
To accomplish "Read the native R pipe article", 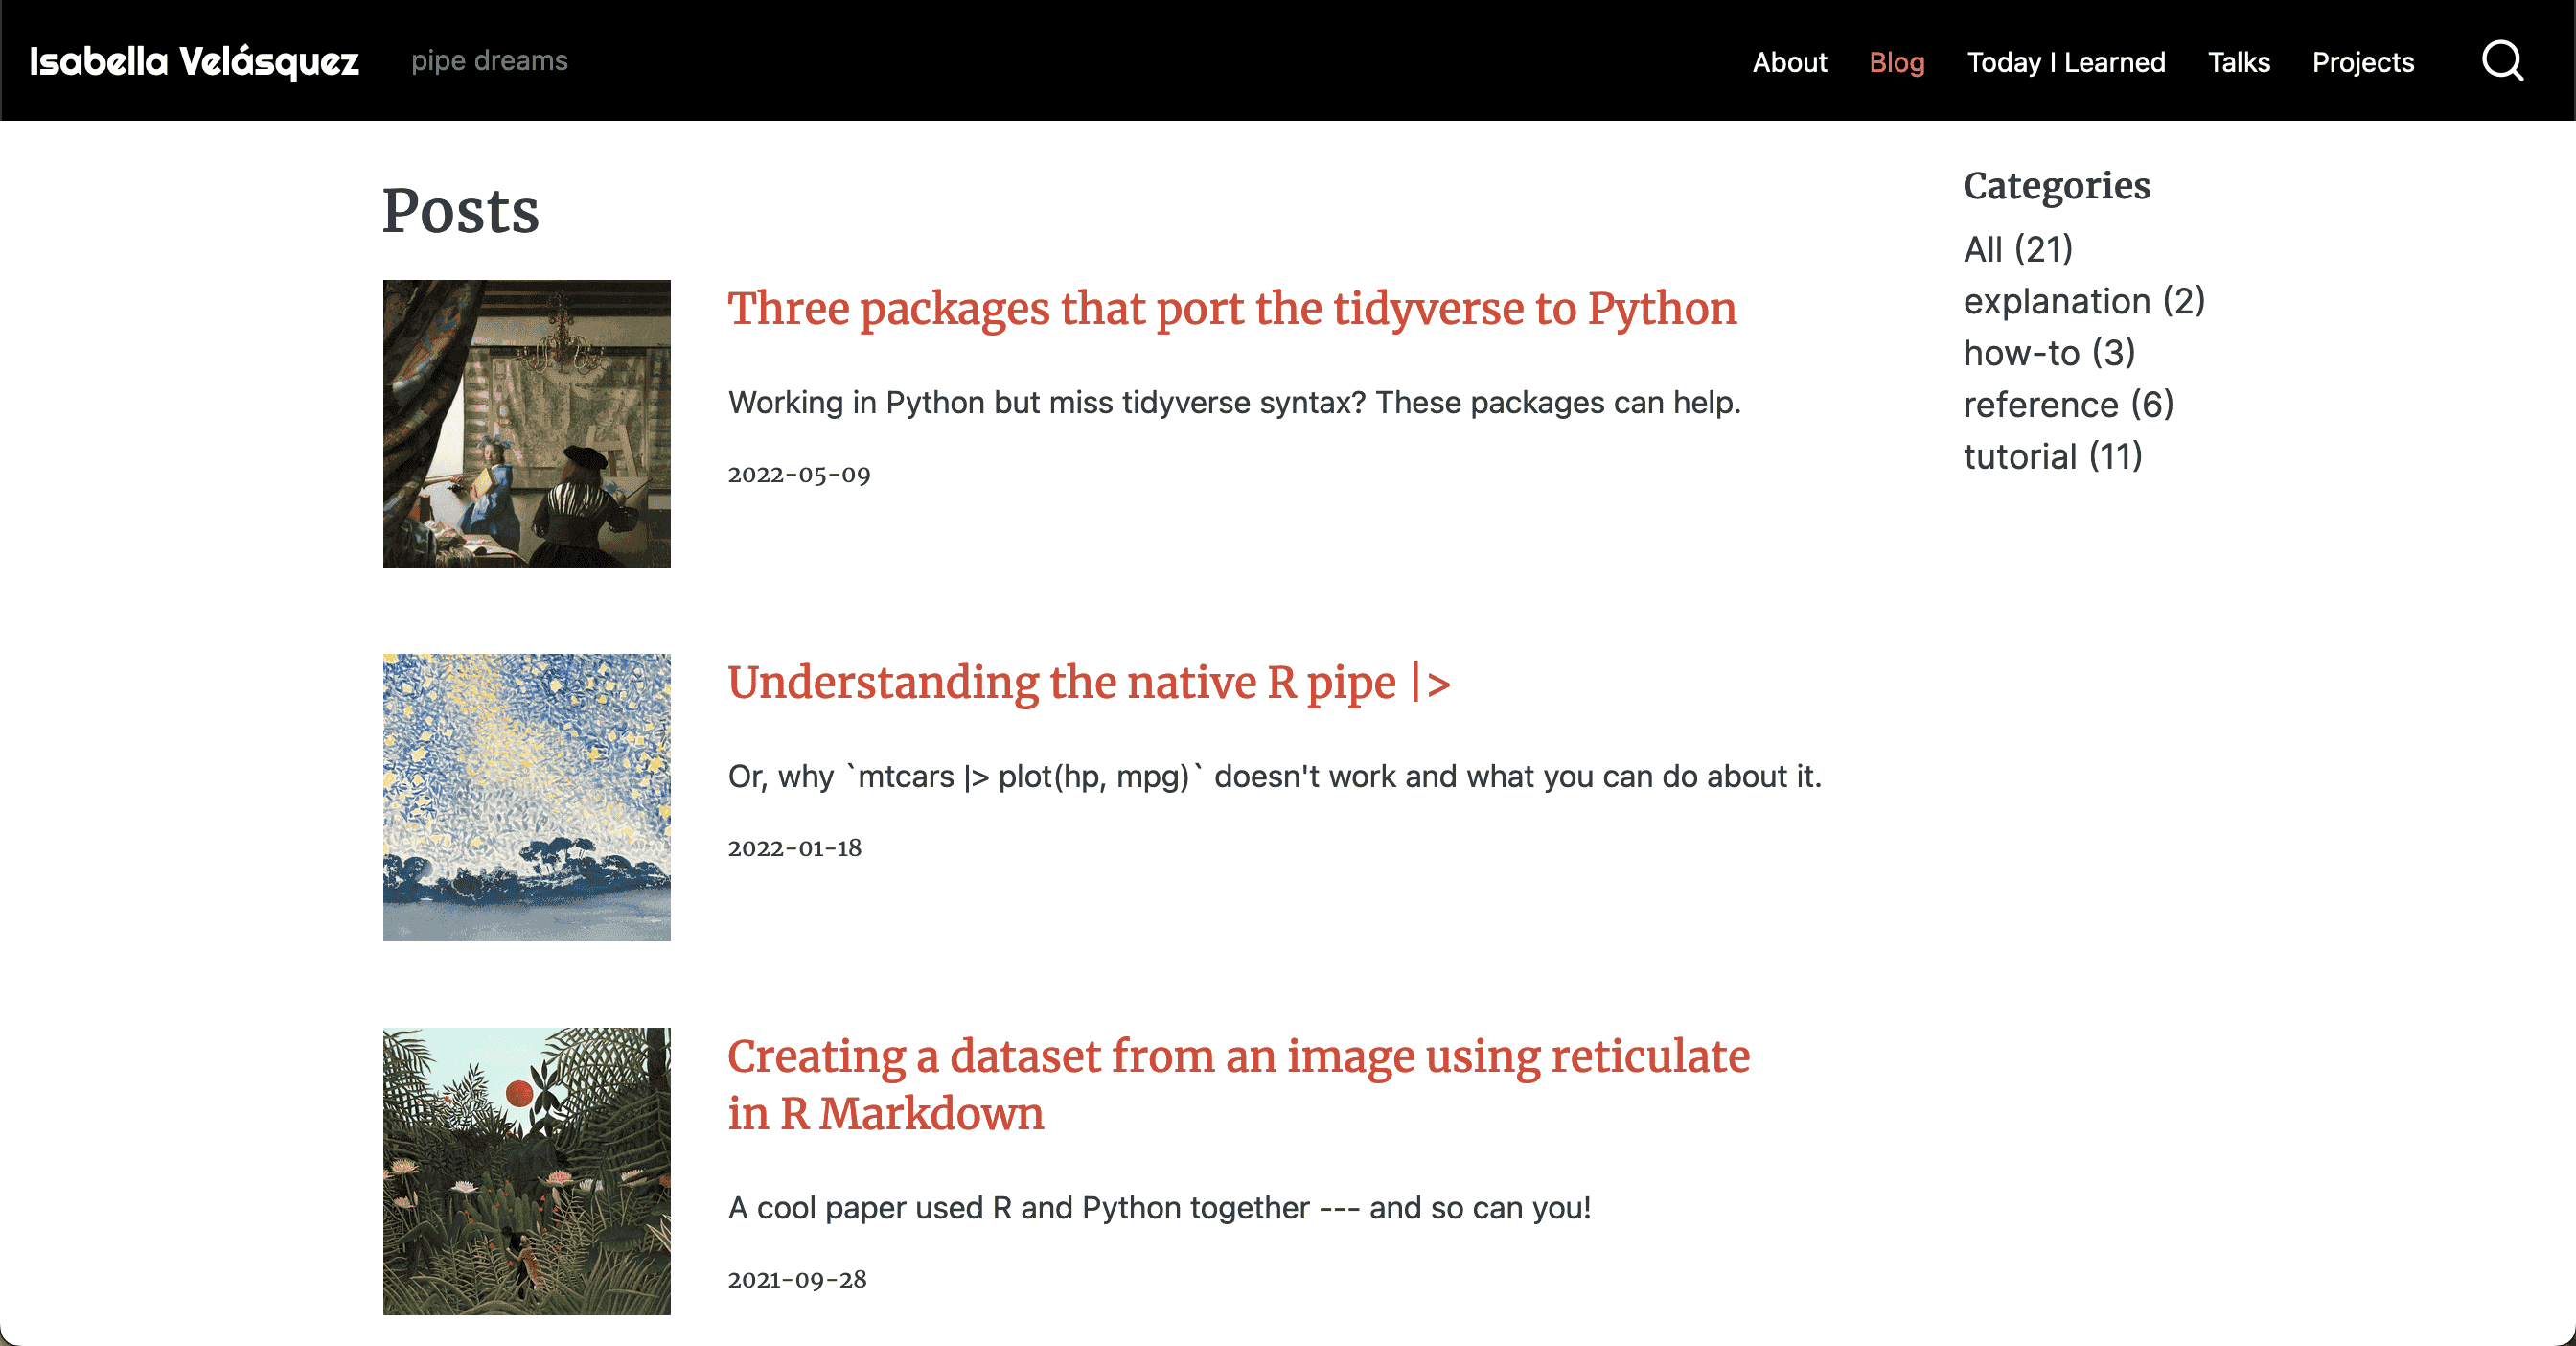I will coord(1089,684).
